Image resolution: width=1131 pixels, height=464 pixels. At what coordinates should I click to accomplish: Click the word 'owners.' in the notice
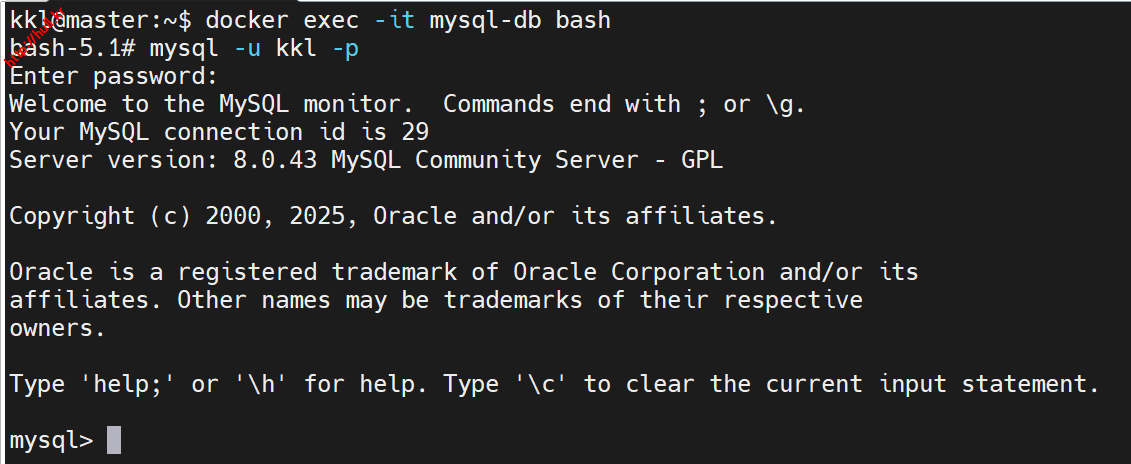click(58, 328)
